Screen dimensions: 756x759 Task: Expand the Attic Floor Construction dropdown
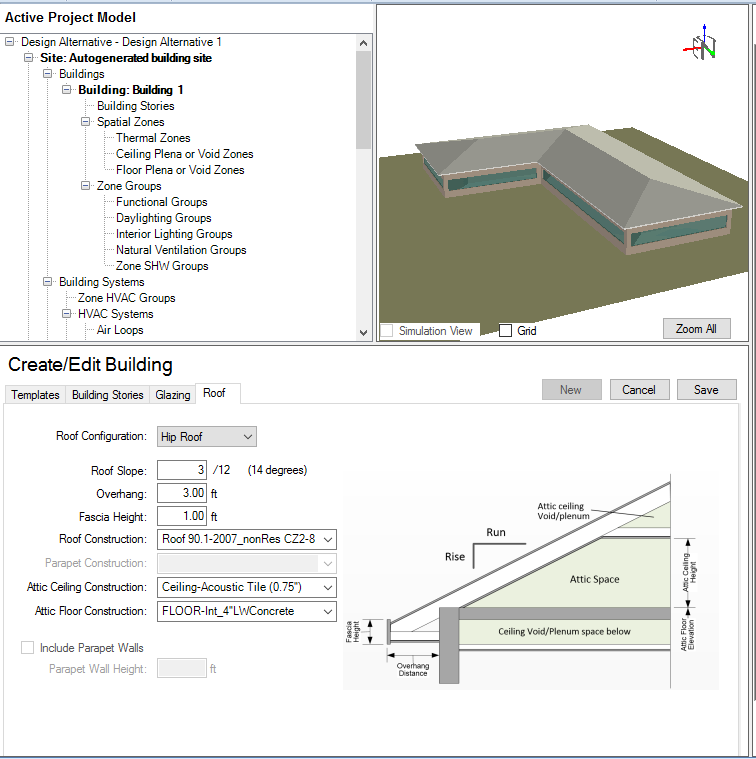point(246,611)
